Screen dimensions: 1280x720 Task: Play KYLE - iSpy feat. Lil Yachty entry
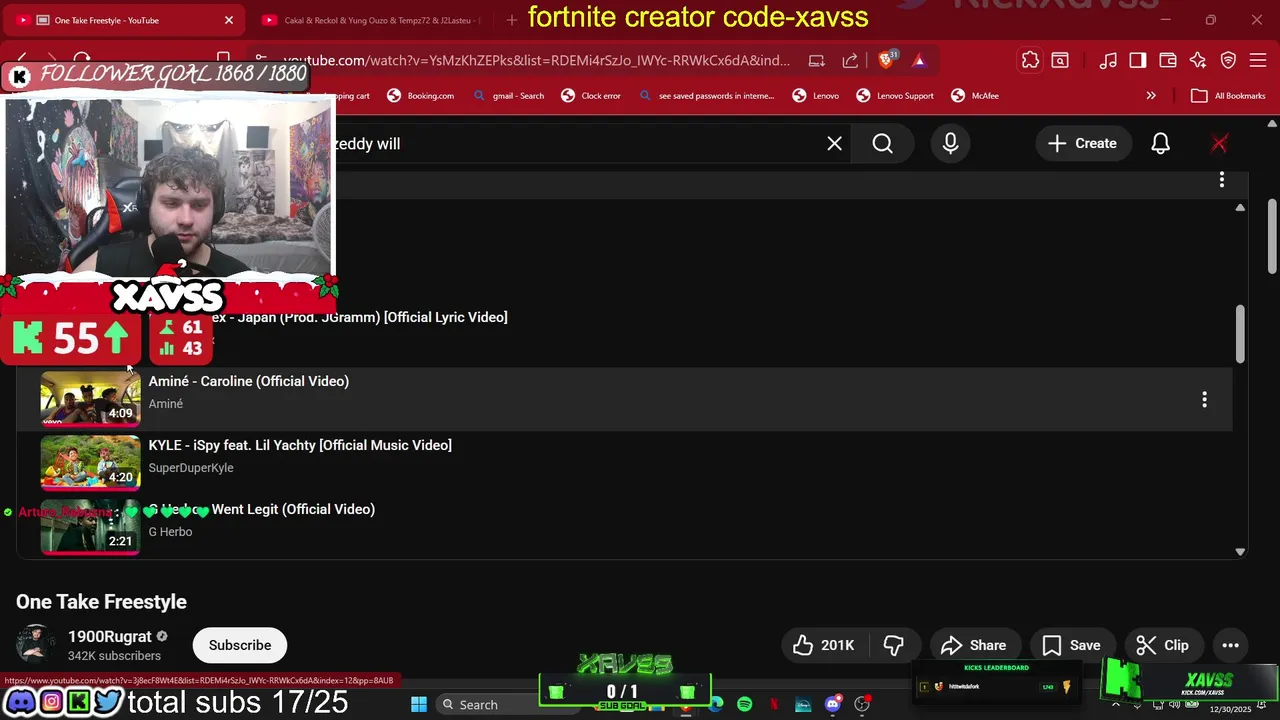pyautogui.click(x=300, y=445)
